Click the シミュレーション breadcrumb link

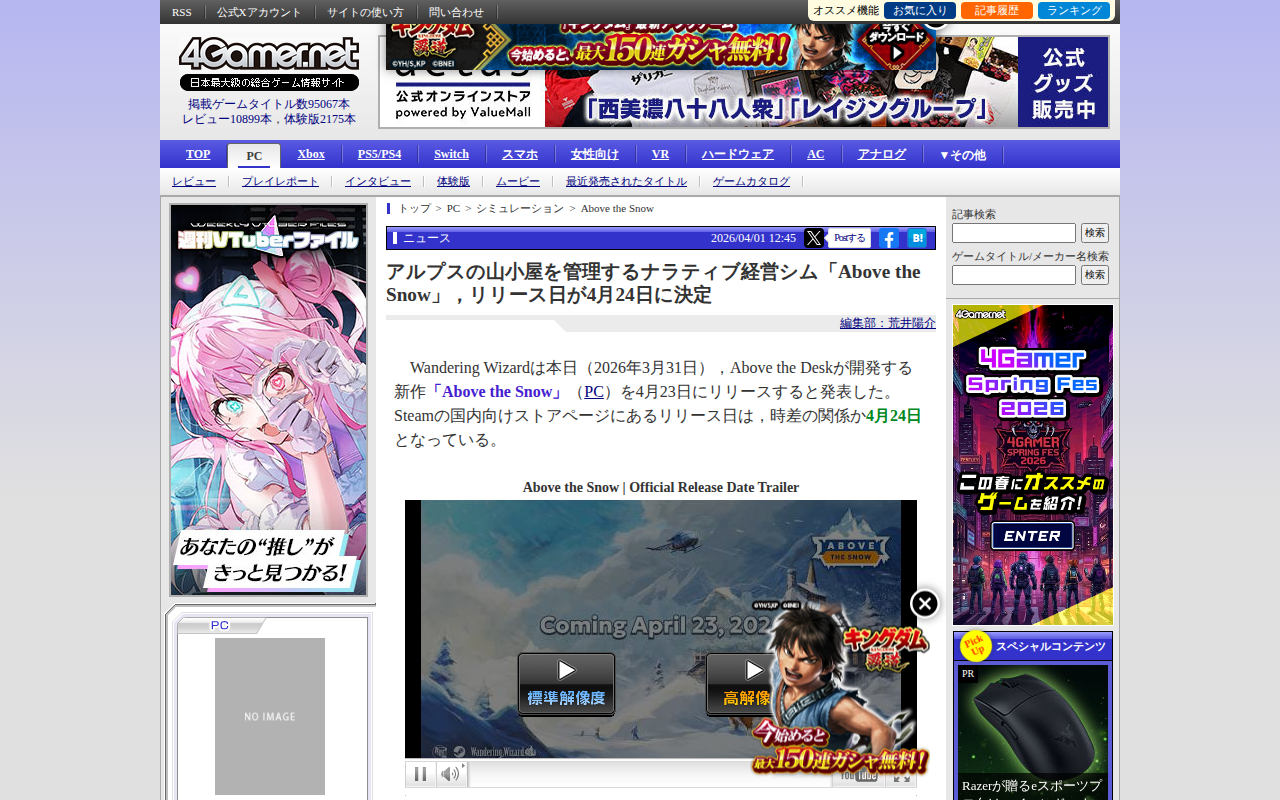(520, 208)
